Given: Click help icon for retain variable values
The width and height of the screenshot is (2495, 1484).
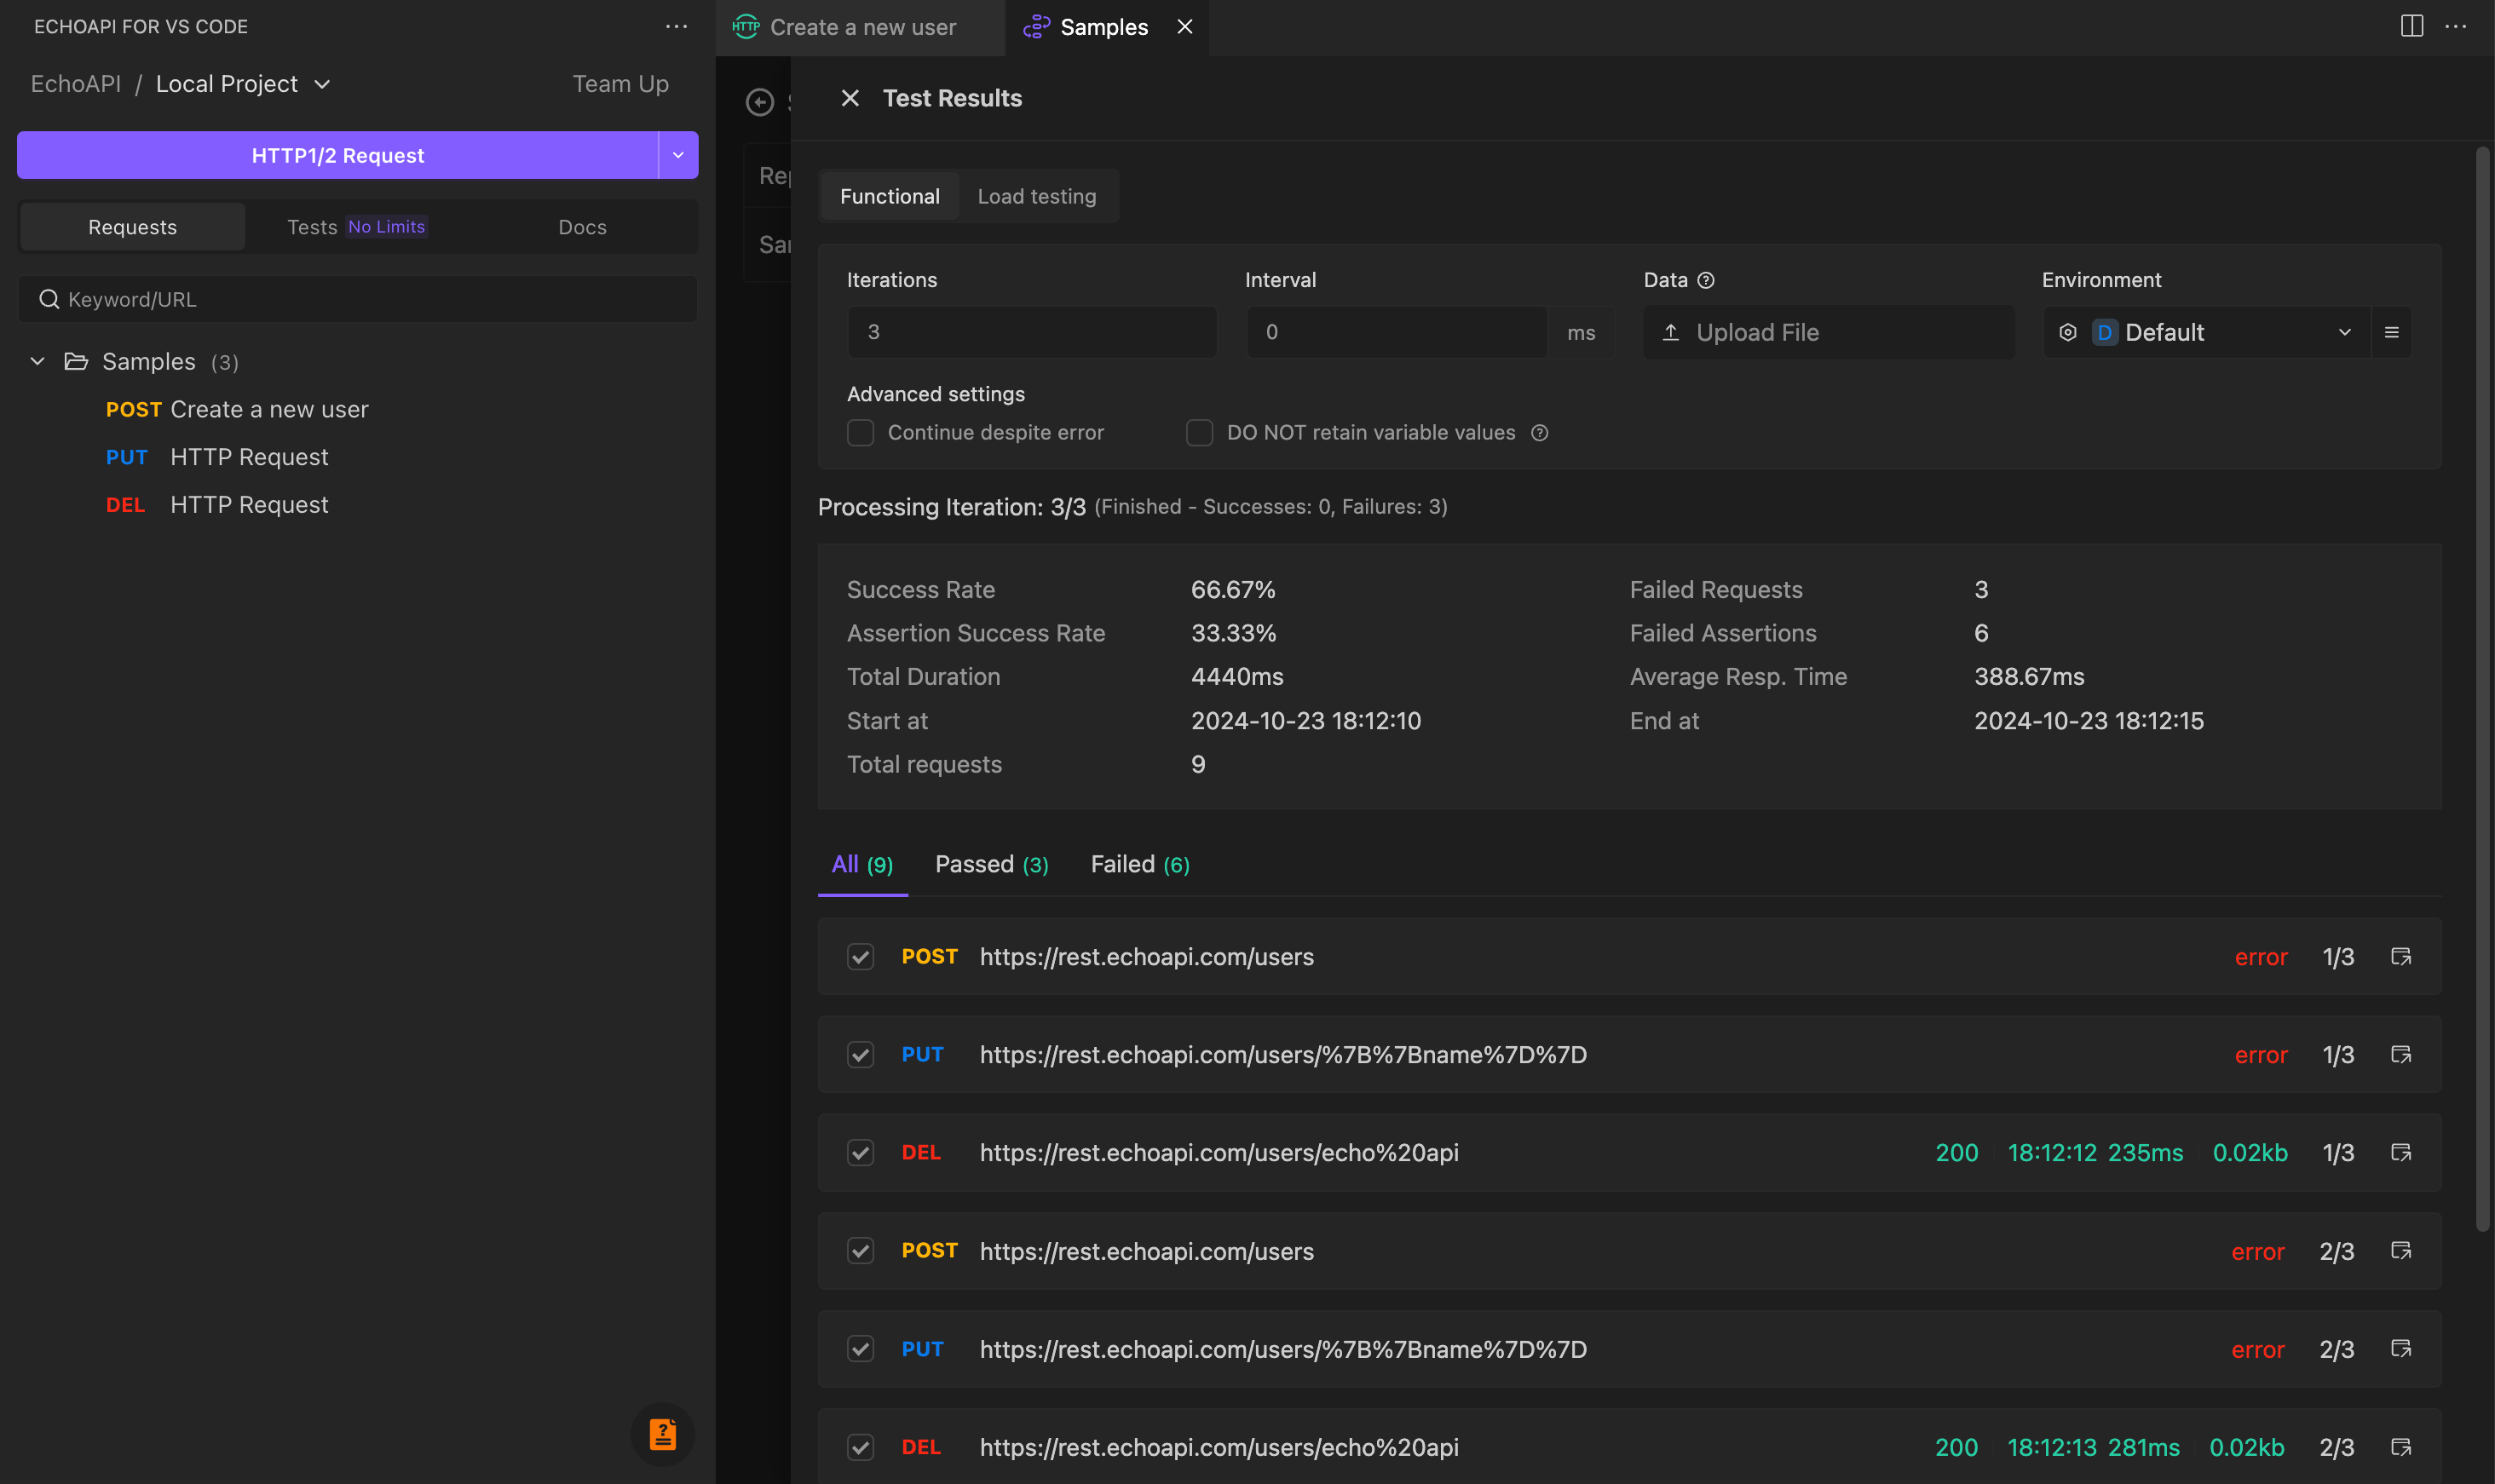Looking at the screenshot, I should (1540, 433).
